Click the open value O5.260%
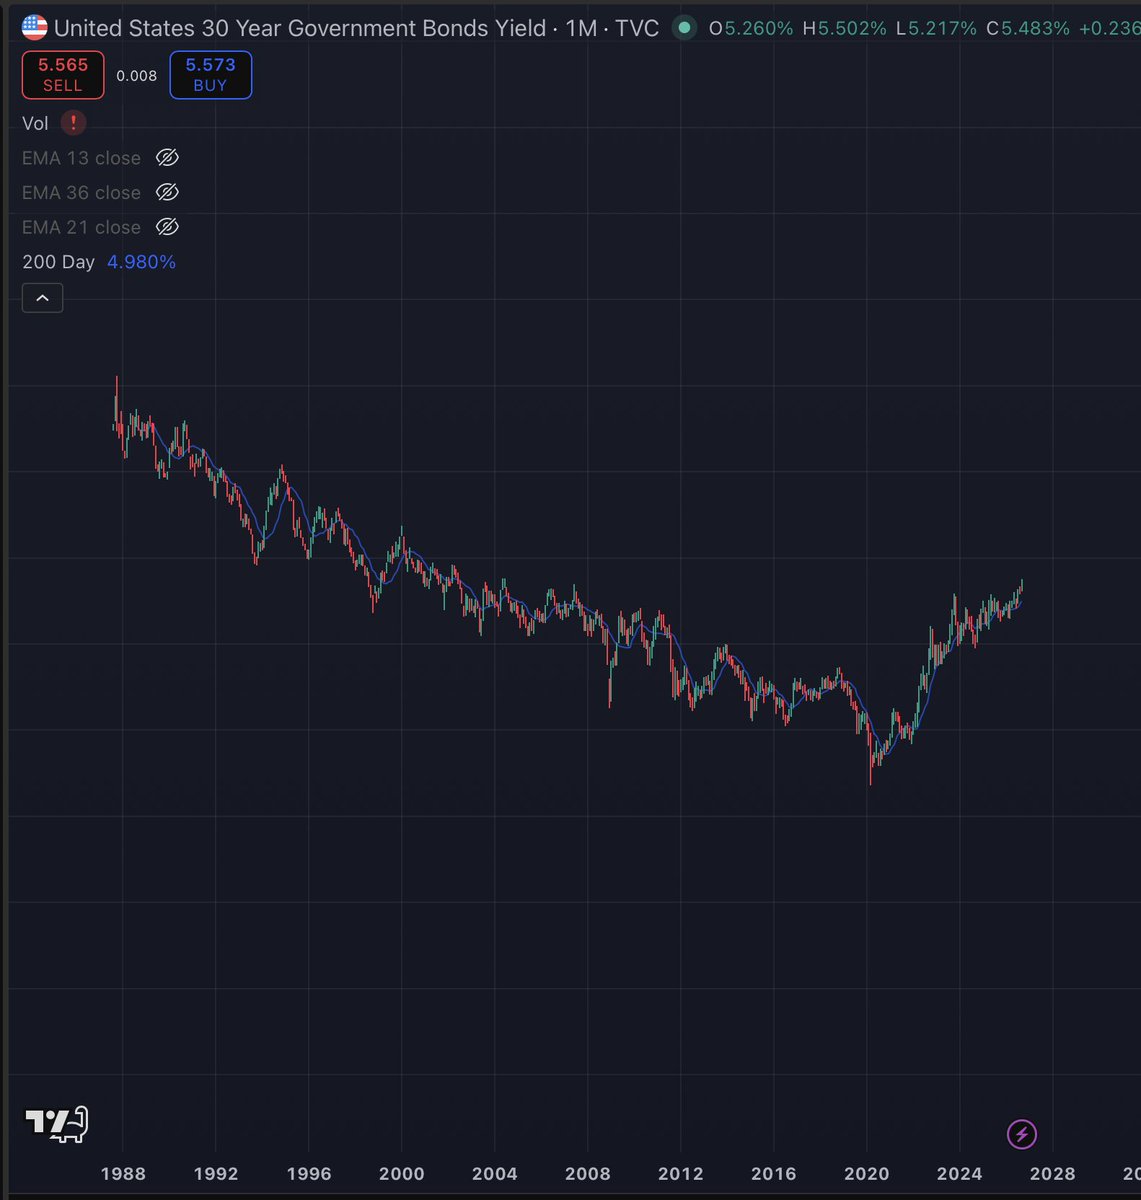Image resolution: width=1141 pixels, height=1200 pixels. coord(751,28)
